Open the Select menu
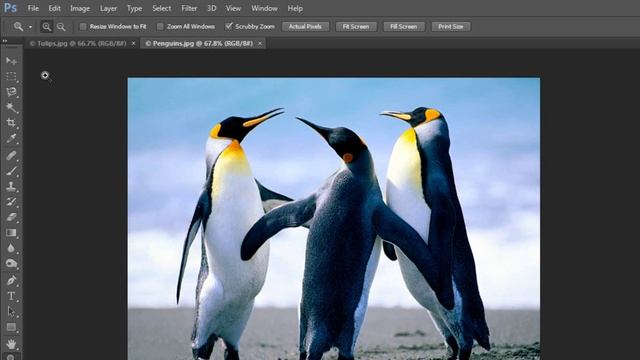 click(x=162, y=8)
